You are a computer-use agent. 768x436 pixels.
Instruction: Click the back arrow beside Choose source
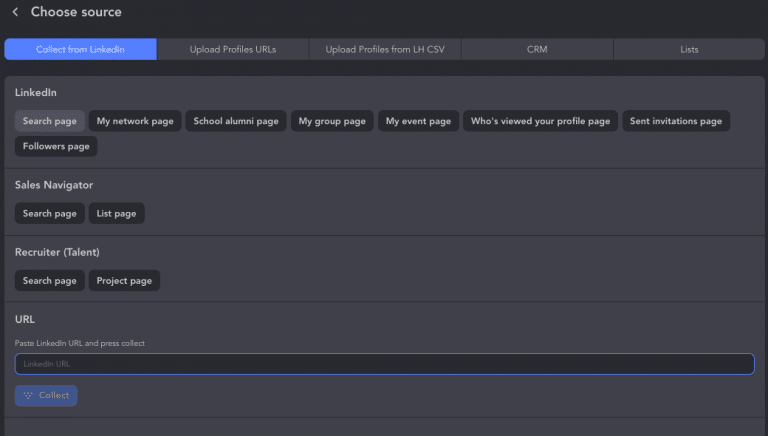pos(15,12)
